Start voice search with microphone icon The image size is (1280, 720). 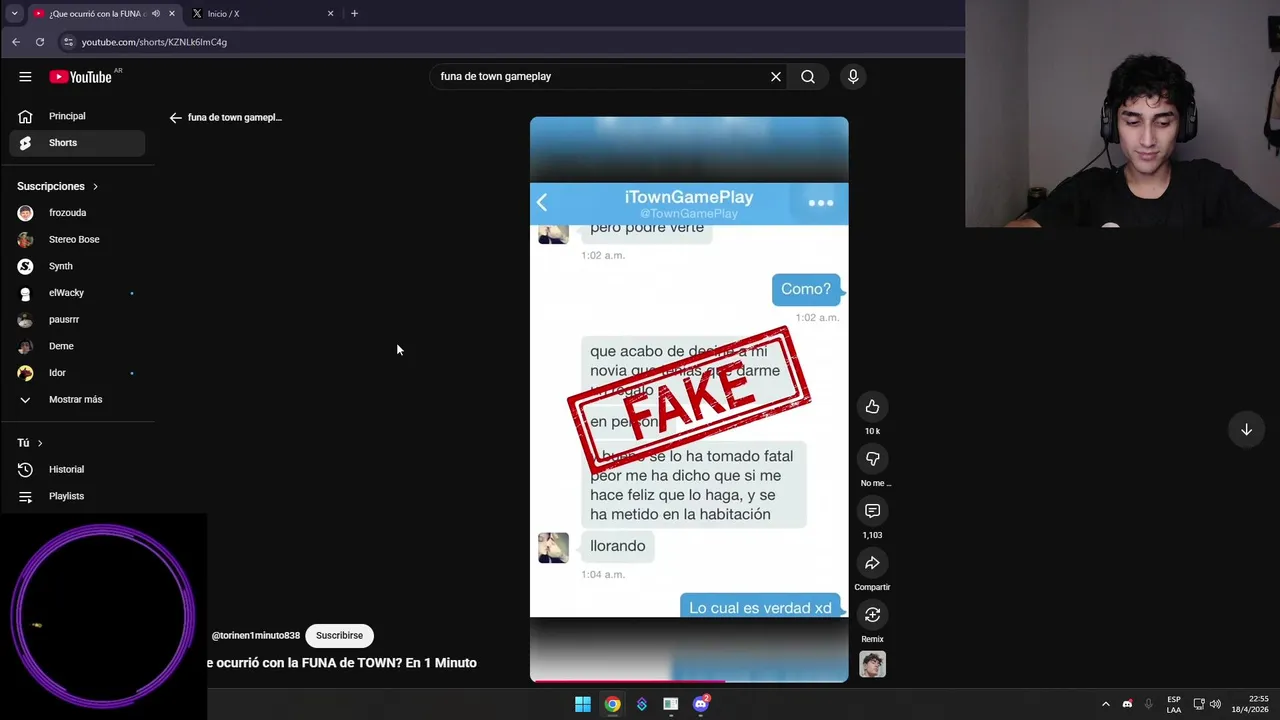853,76
